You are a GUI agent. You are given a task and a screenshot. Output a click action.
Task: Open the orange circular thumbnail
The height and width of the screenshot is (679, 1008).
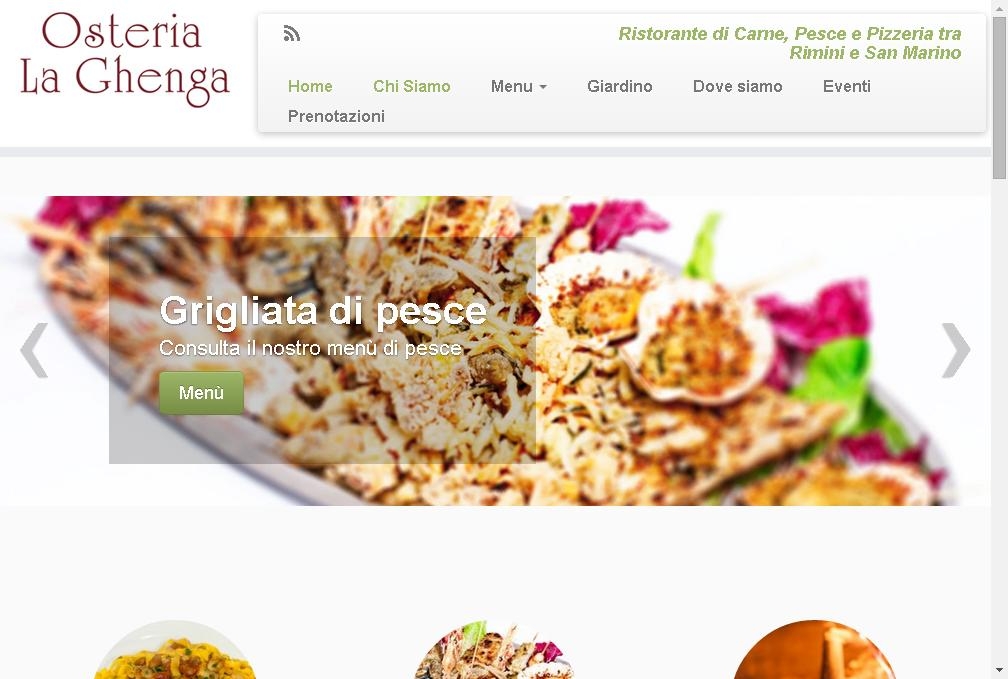click(813, 649)
